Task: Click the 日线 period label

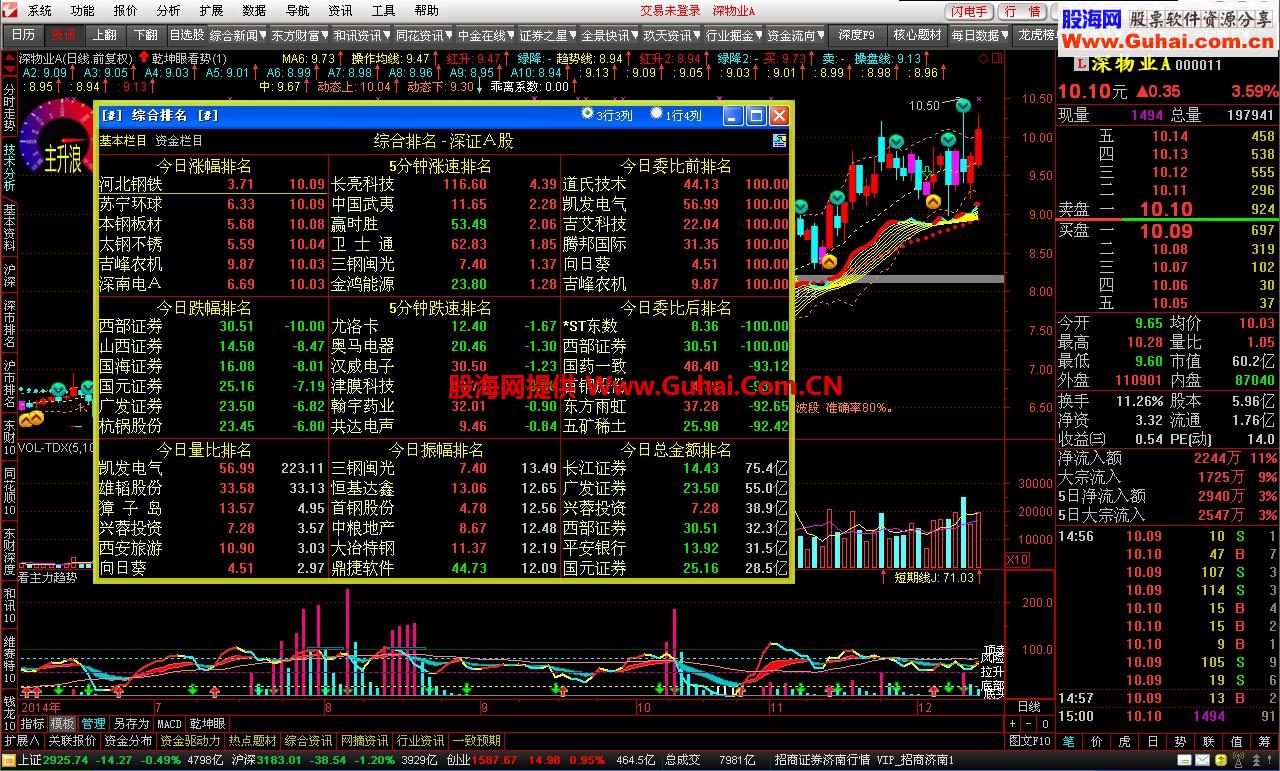Action: (1028, 706)
